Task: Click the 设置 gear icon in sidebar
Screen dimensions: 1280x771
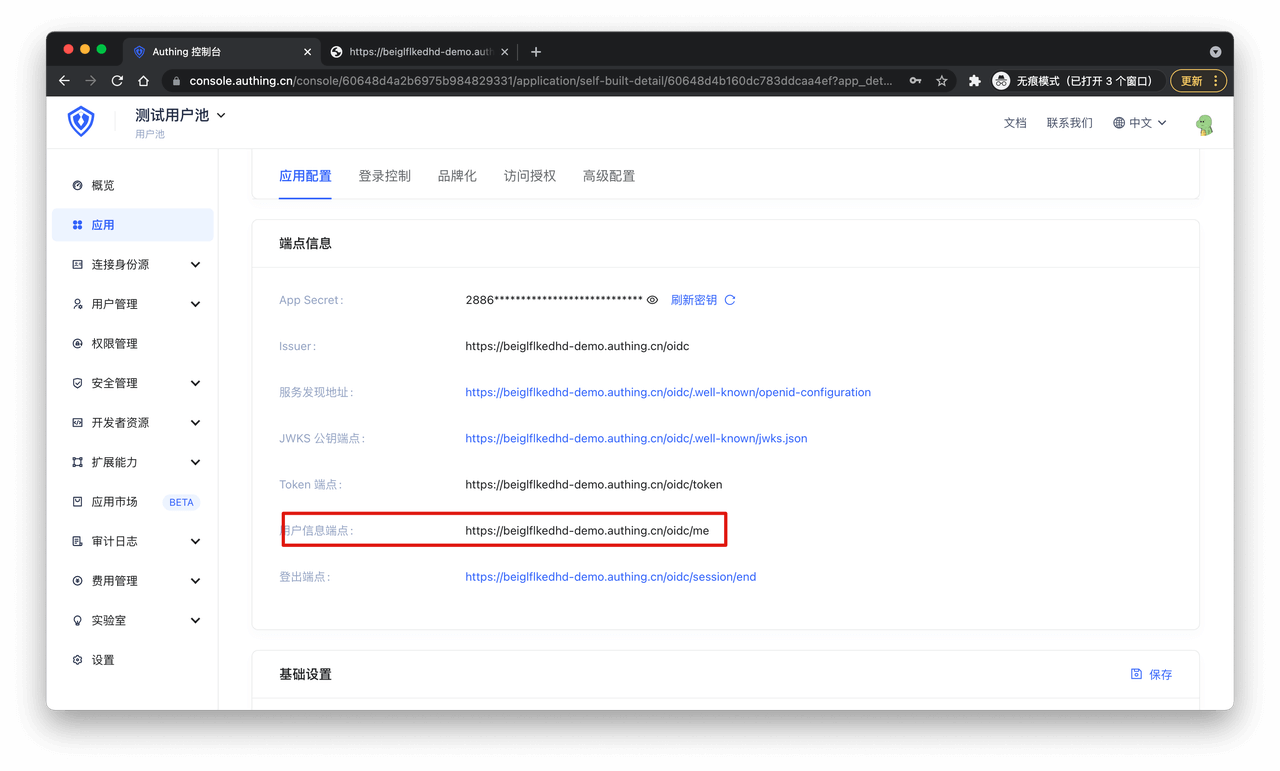Action: pos(77,660)
